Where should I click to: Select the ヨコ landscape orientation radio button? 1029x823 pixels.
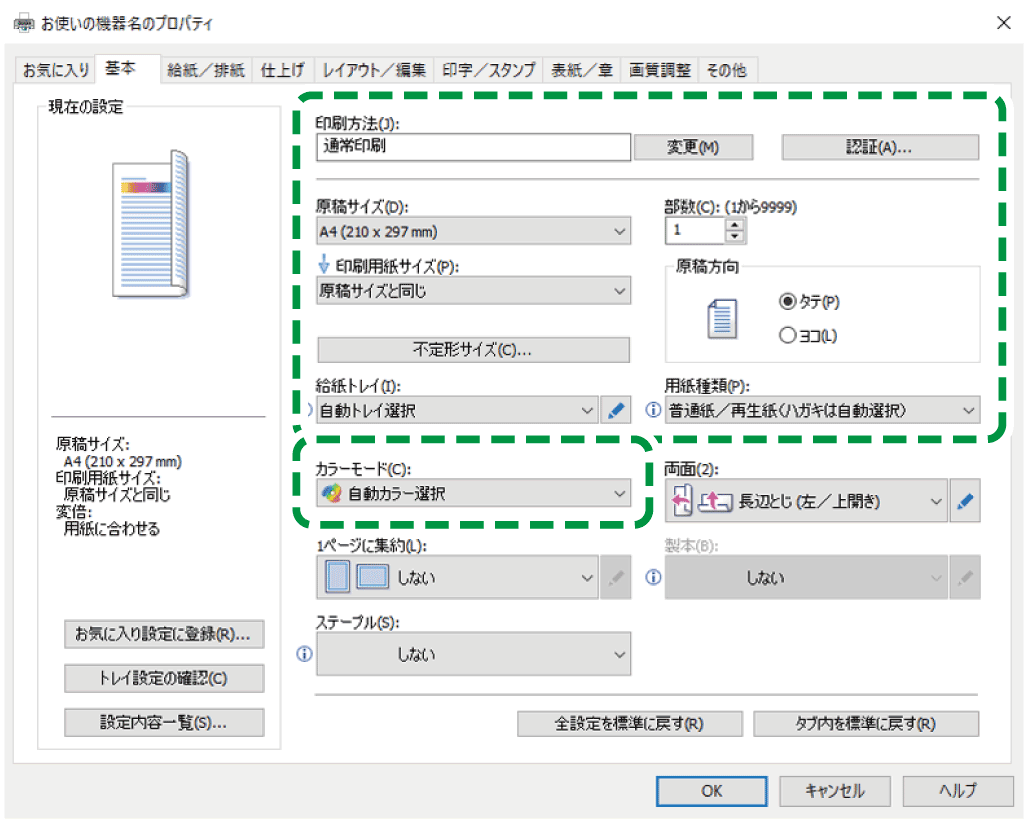(787, 336)
